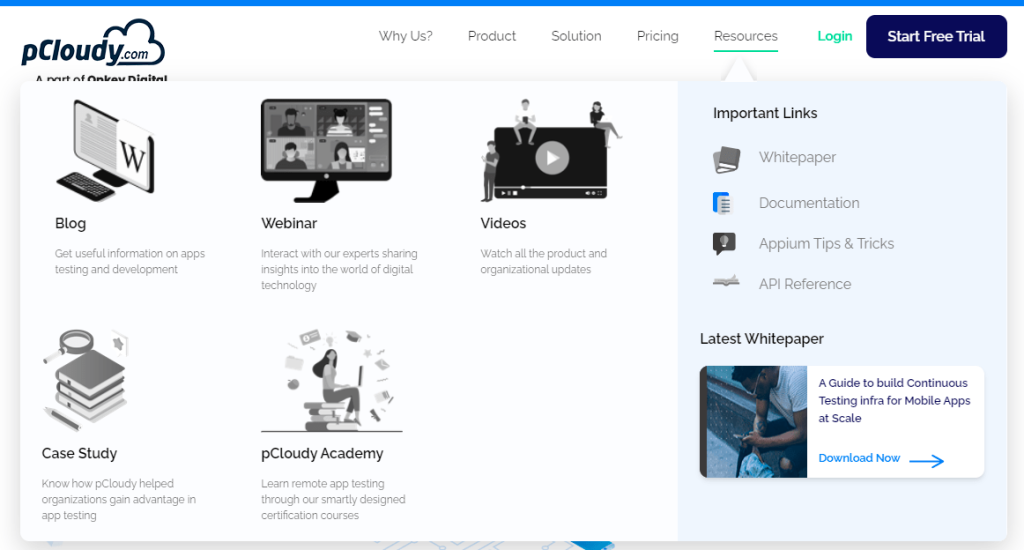Open the Case Study heading link
This screenshot has width=1024, height=550.
[79, 453]
